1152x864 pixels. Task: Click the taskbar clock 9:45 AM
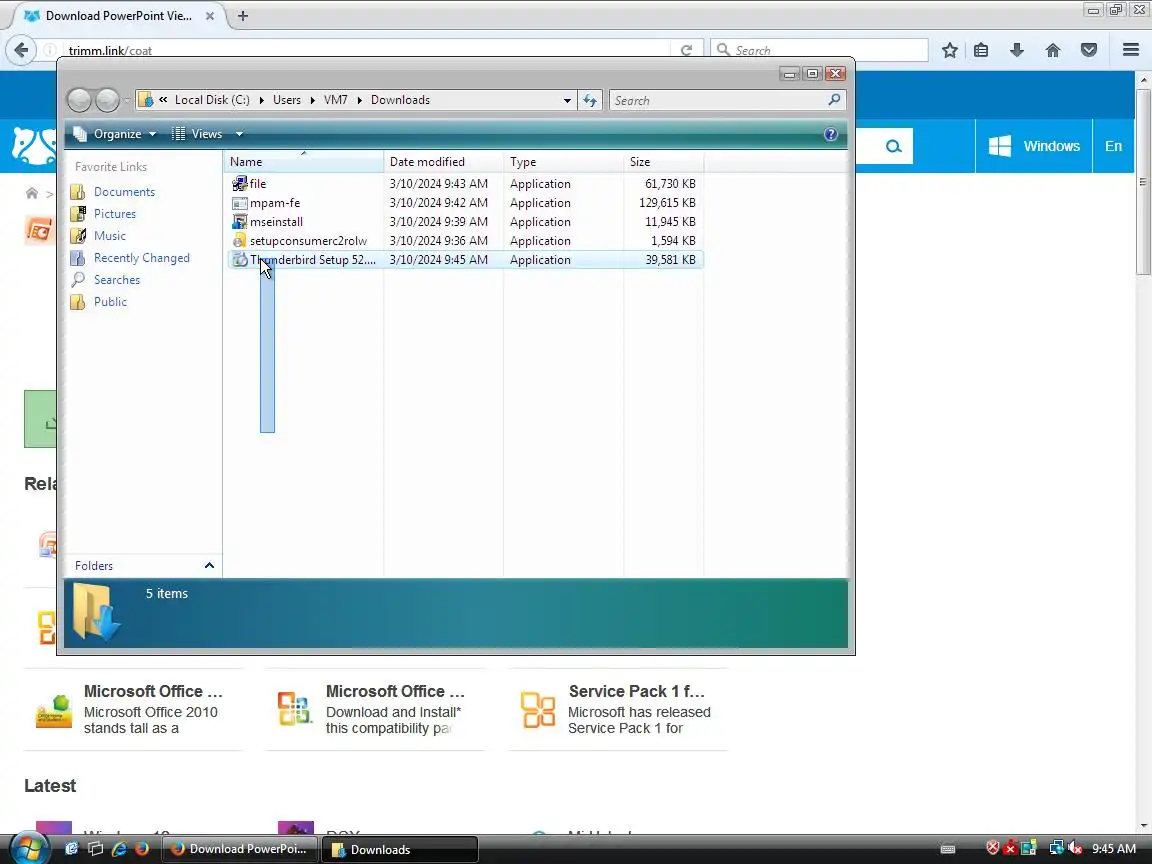click(1114, 849)
